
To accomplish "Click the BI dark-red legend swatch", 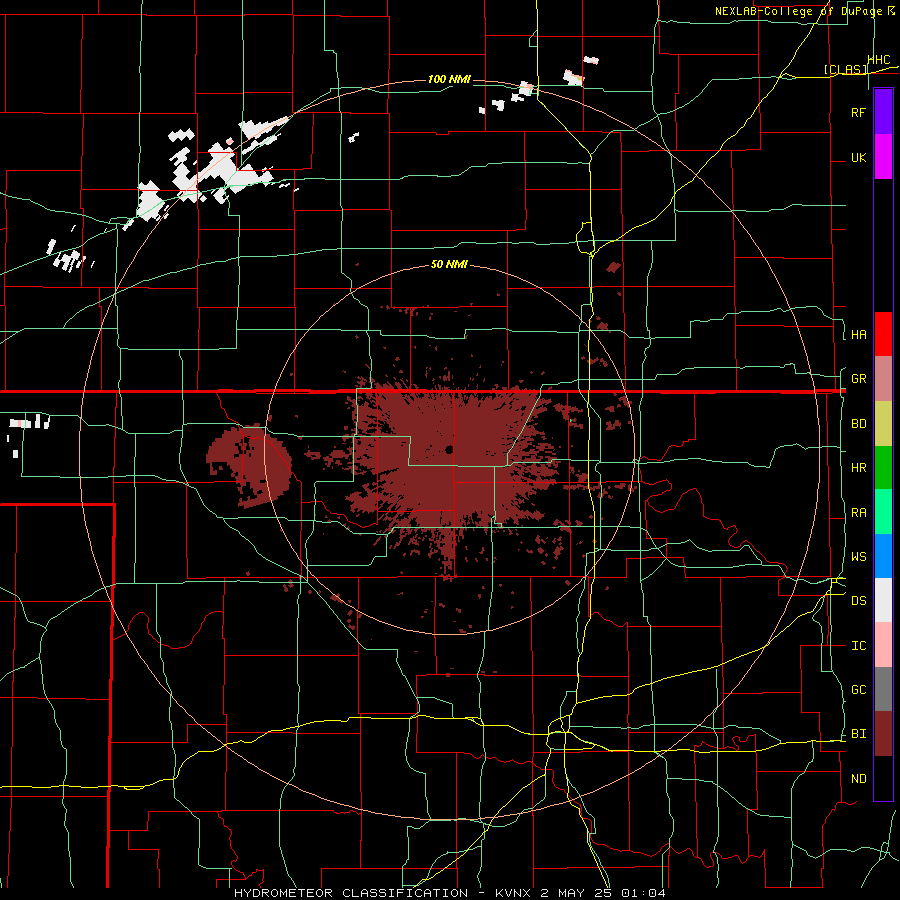I will [x=883, y=734].
